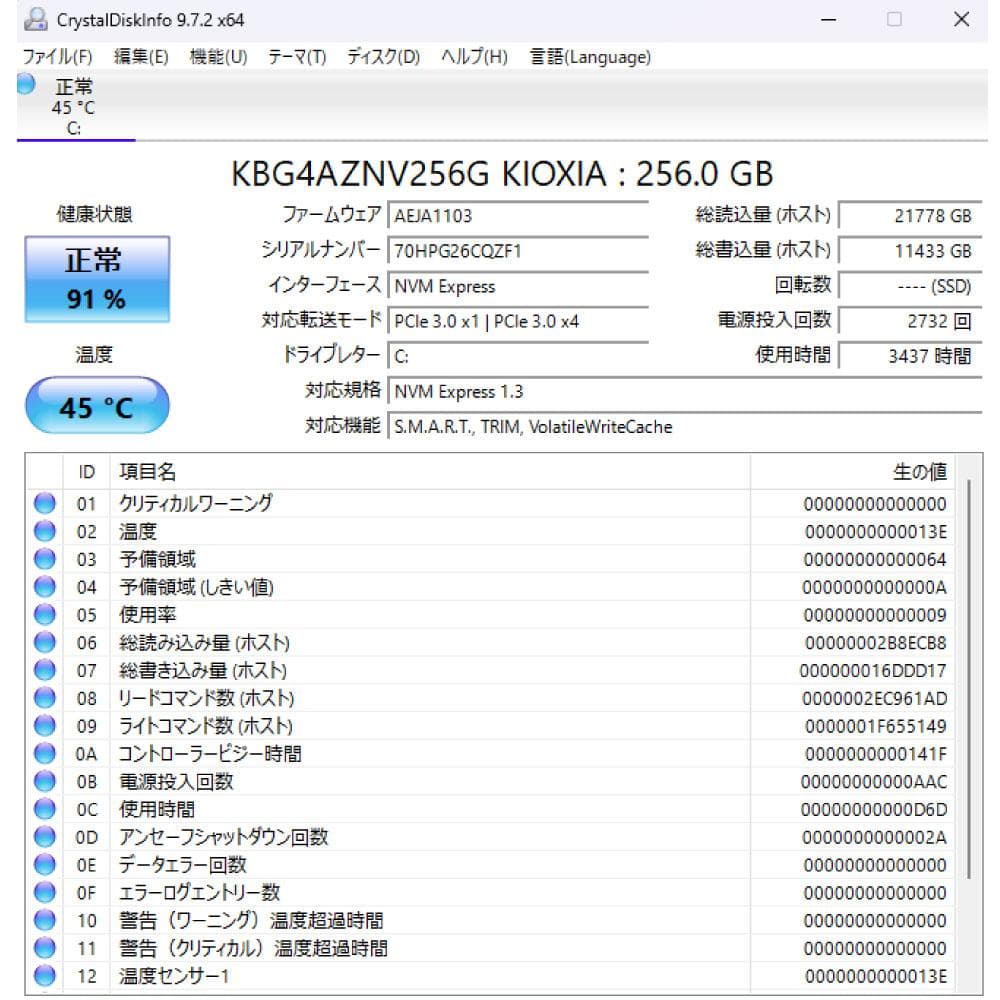
Task: Click the status icon for 0E データエラー回数
Action: tap(45, 864)
